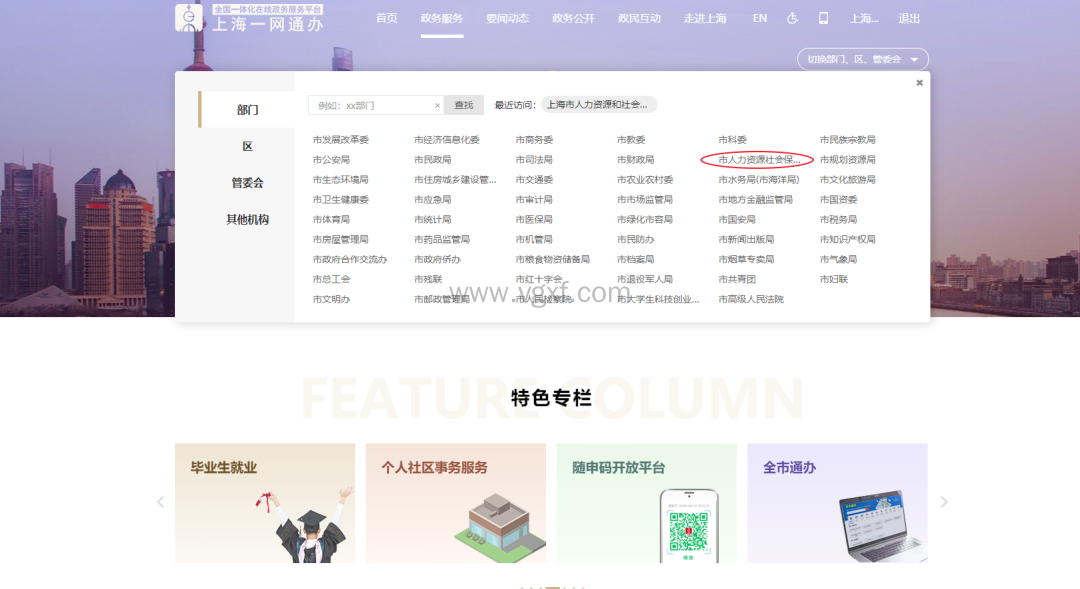Expand the 切换部门、区、管委会 dropdown
This screenshot has height=589, width=1080.
pyautogui.click(x=862, y=60)
